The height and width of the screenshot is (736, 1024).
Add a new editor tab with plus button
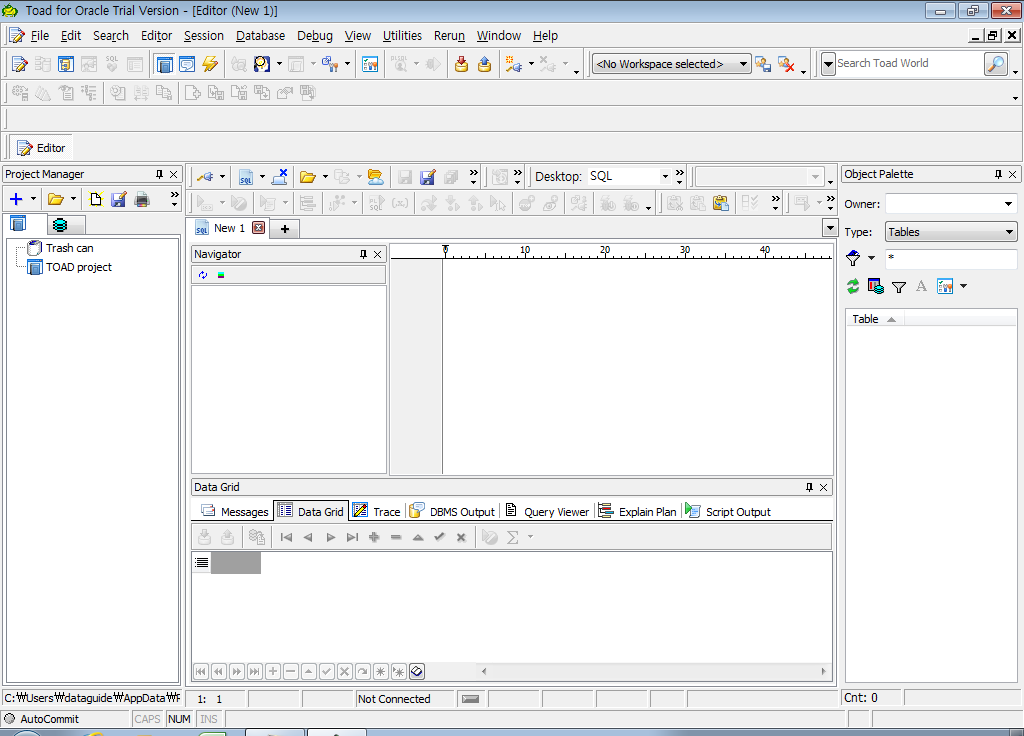click(284, 229)
